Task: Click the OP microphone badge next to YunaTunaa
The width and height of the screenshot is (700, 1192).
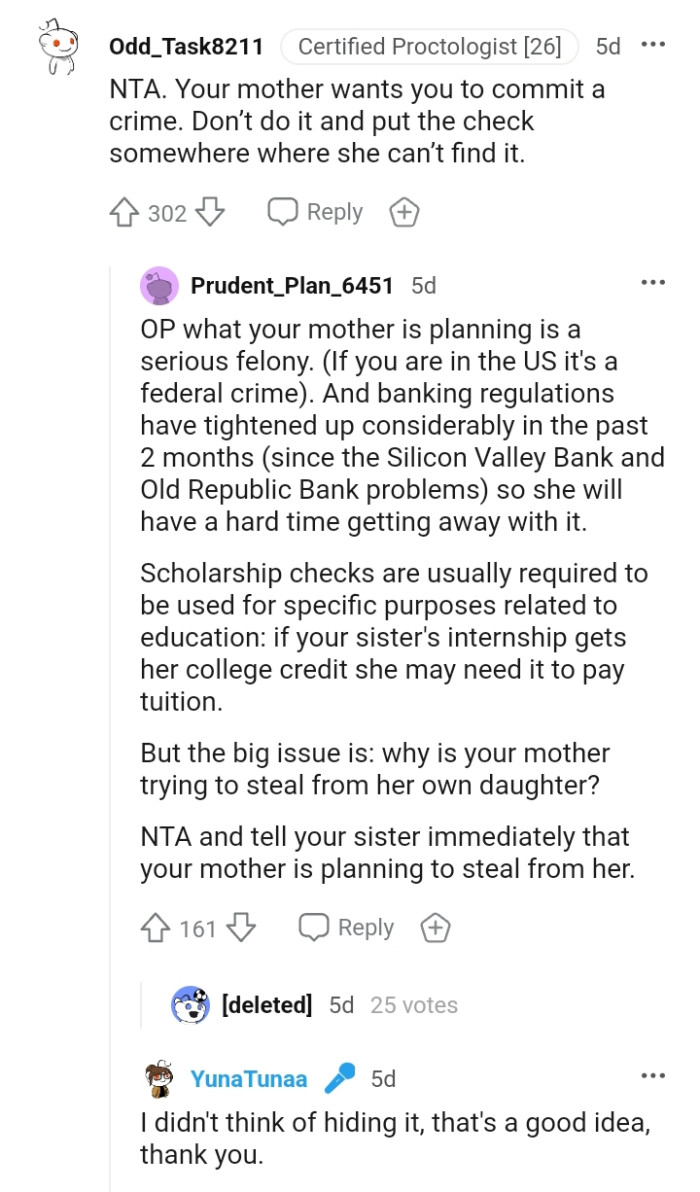Action: coord(339,1079)
